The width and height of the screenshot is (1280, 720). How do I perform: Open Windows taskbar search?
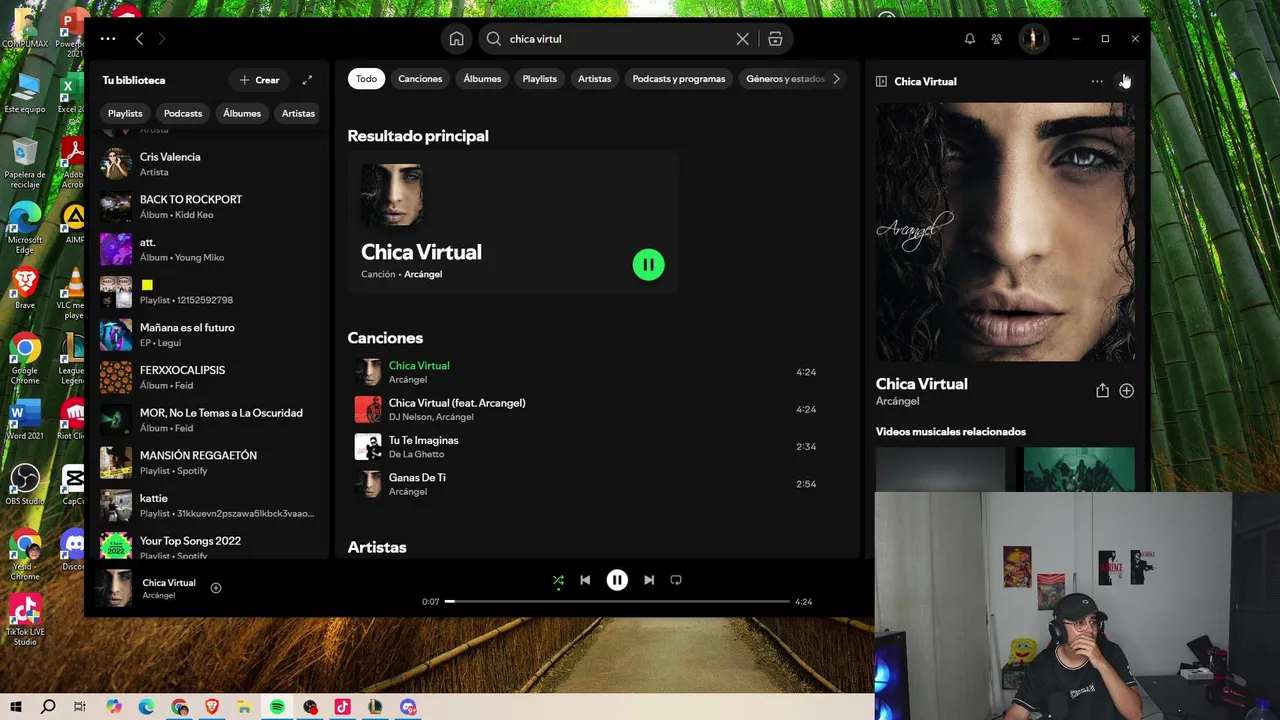tap(48, 707)
